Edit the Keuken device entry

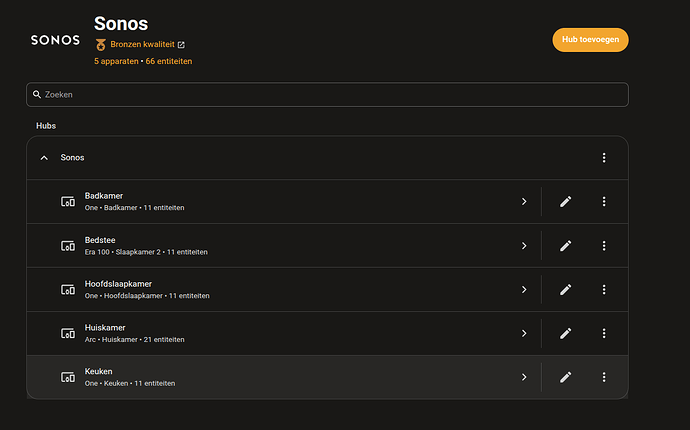tap(565, 377)
